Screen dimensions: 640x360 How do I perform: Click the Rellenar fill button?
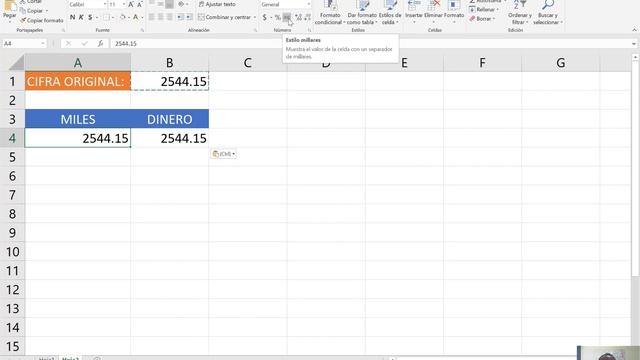pos(484,9)
